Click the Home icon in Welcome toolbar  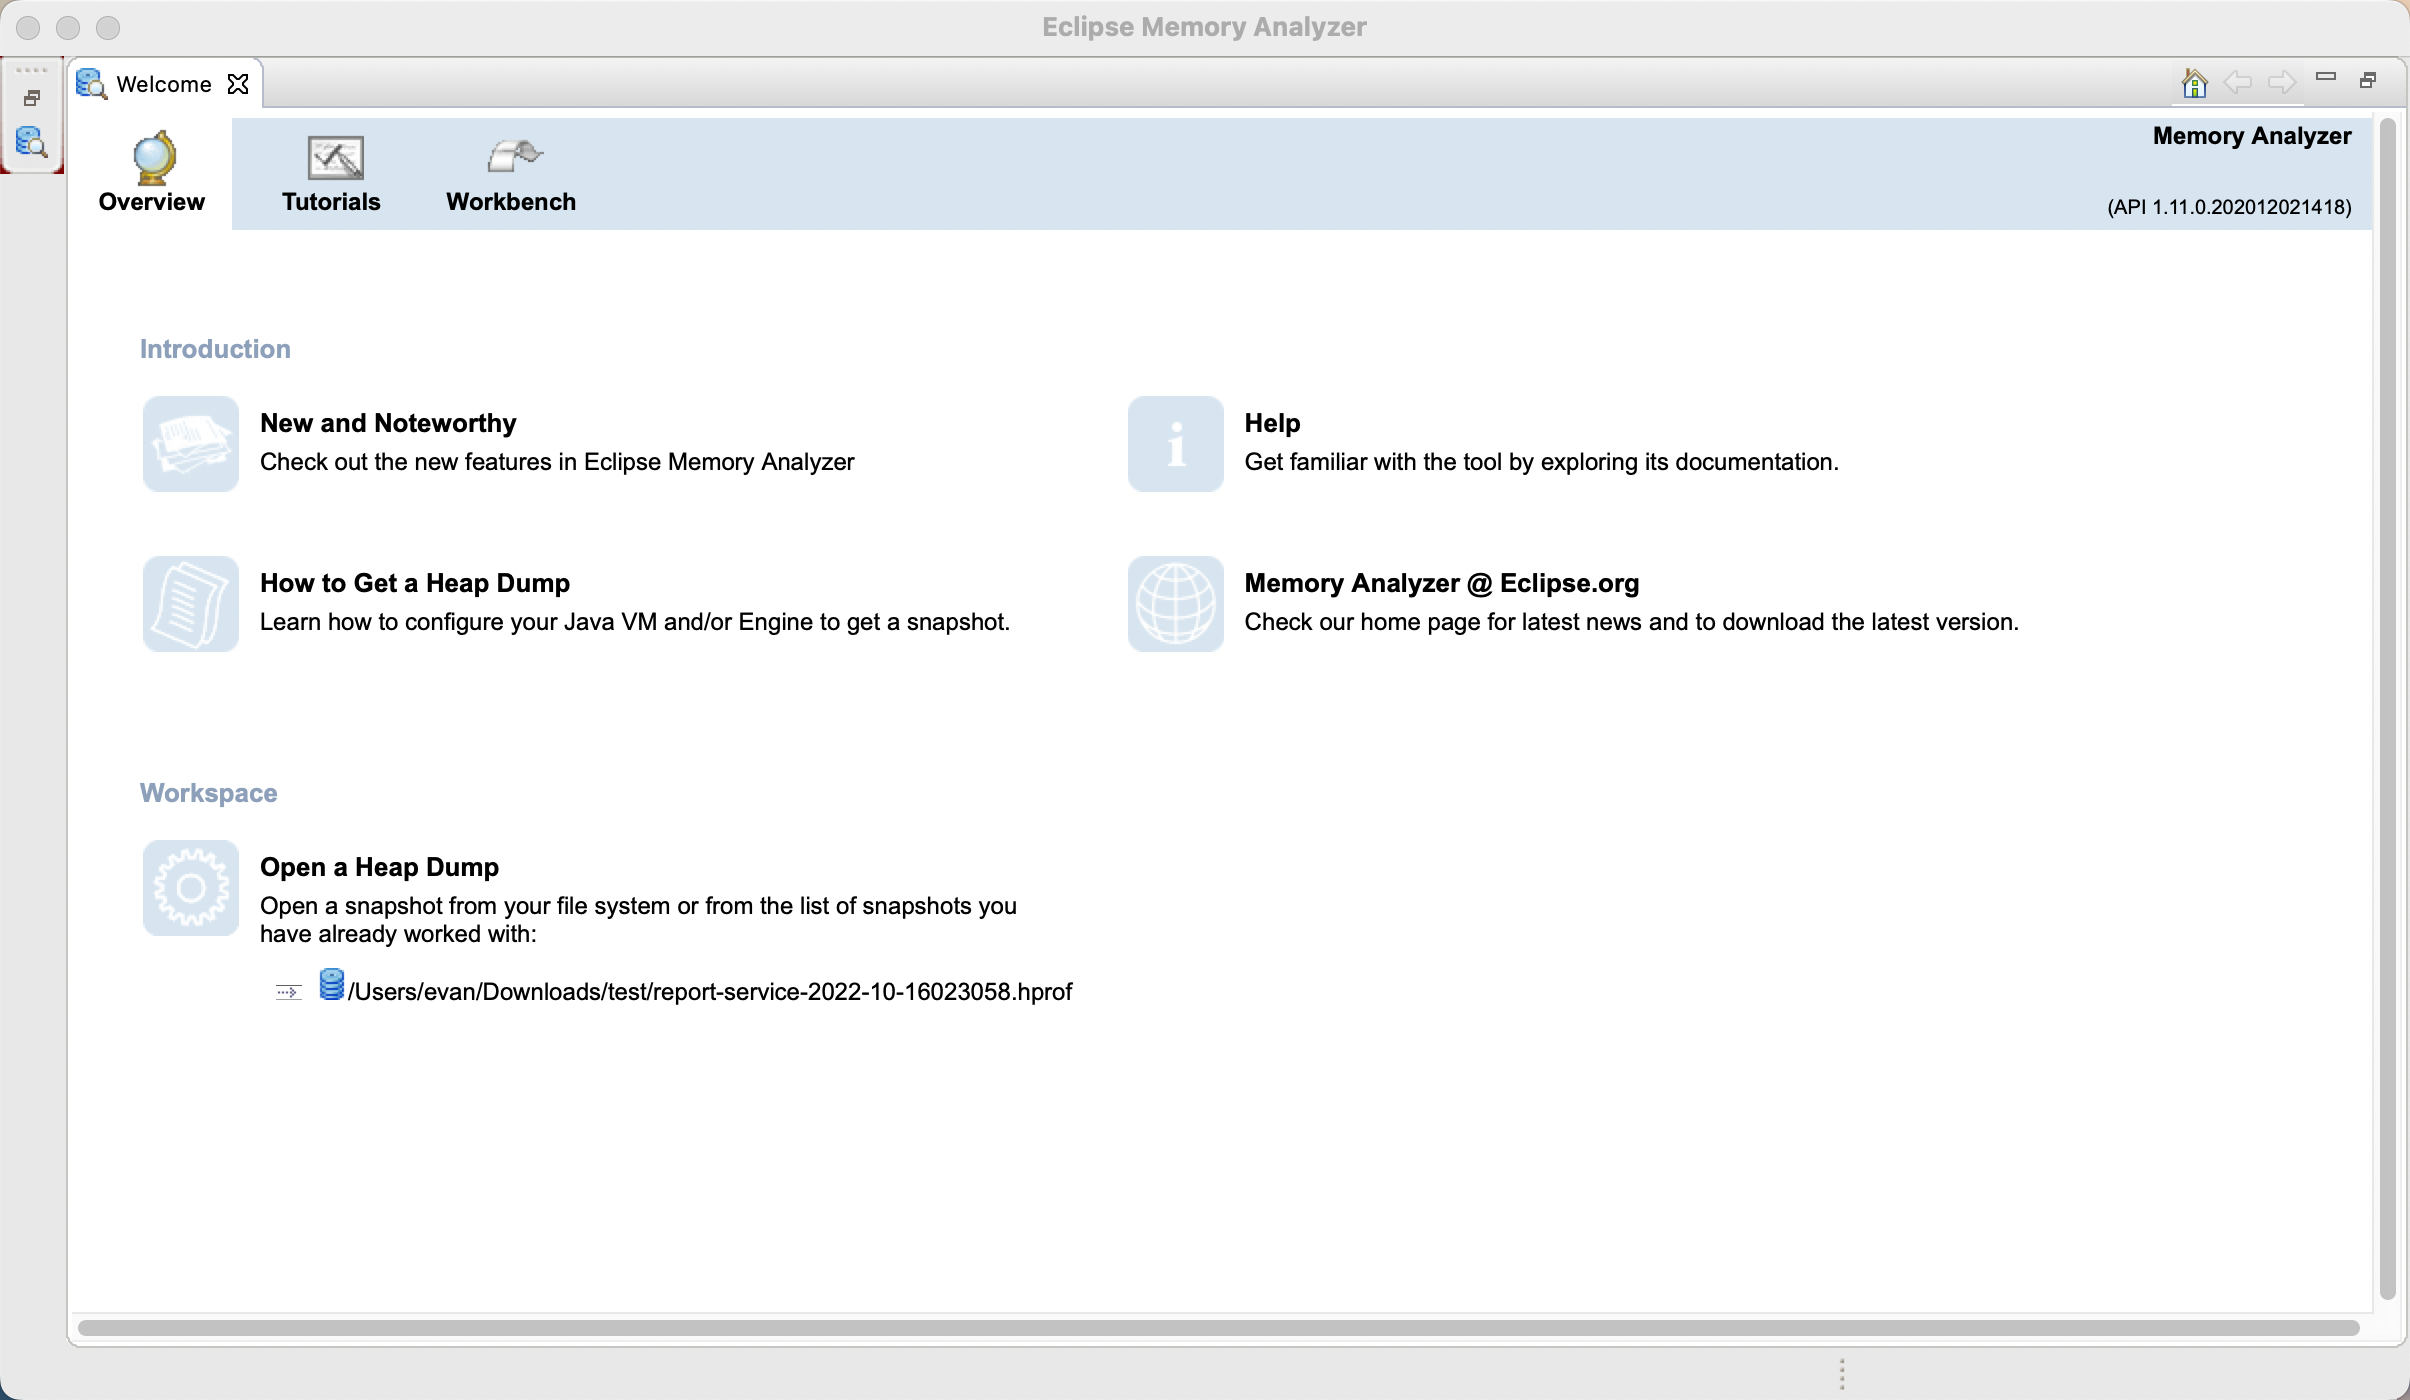[x=2195, y=82]
